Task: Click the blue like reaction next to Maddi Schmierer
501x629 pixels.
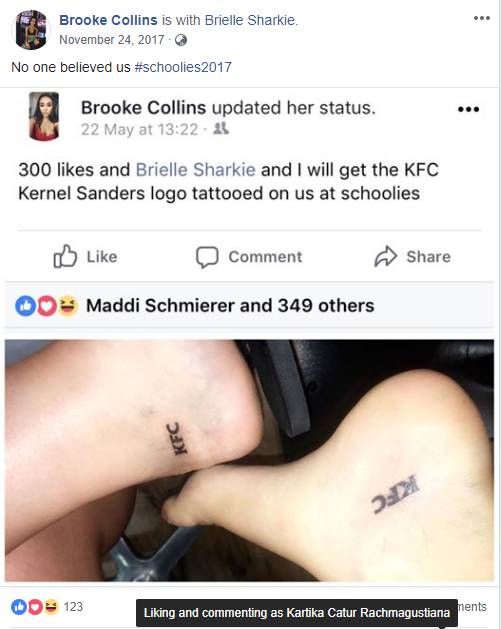Action: (25, 306)
